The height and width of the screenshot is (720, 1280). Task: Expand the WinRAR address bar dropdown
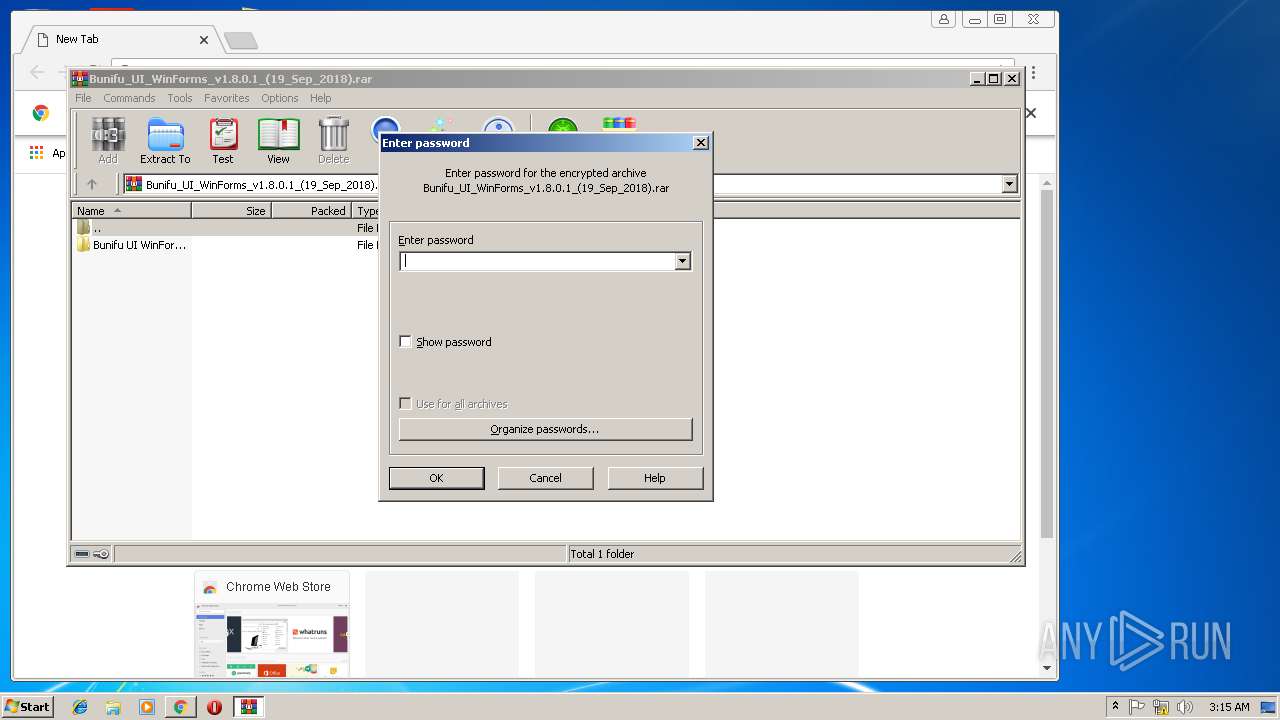click(x=1009, y=184)
